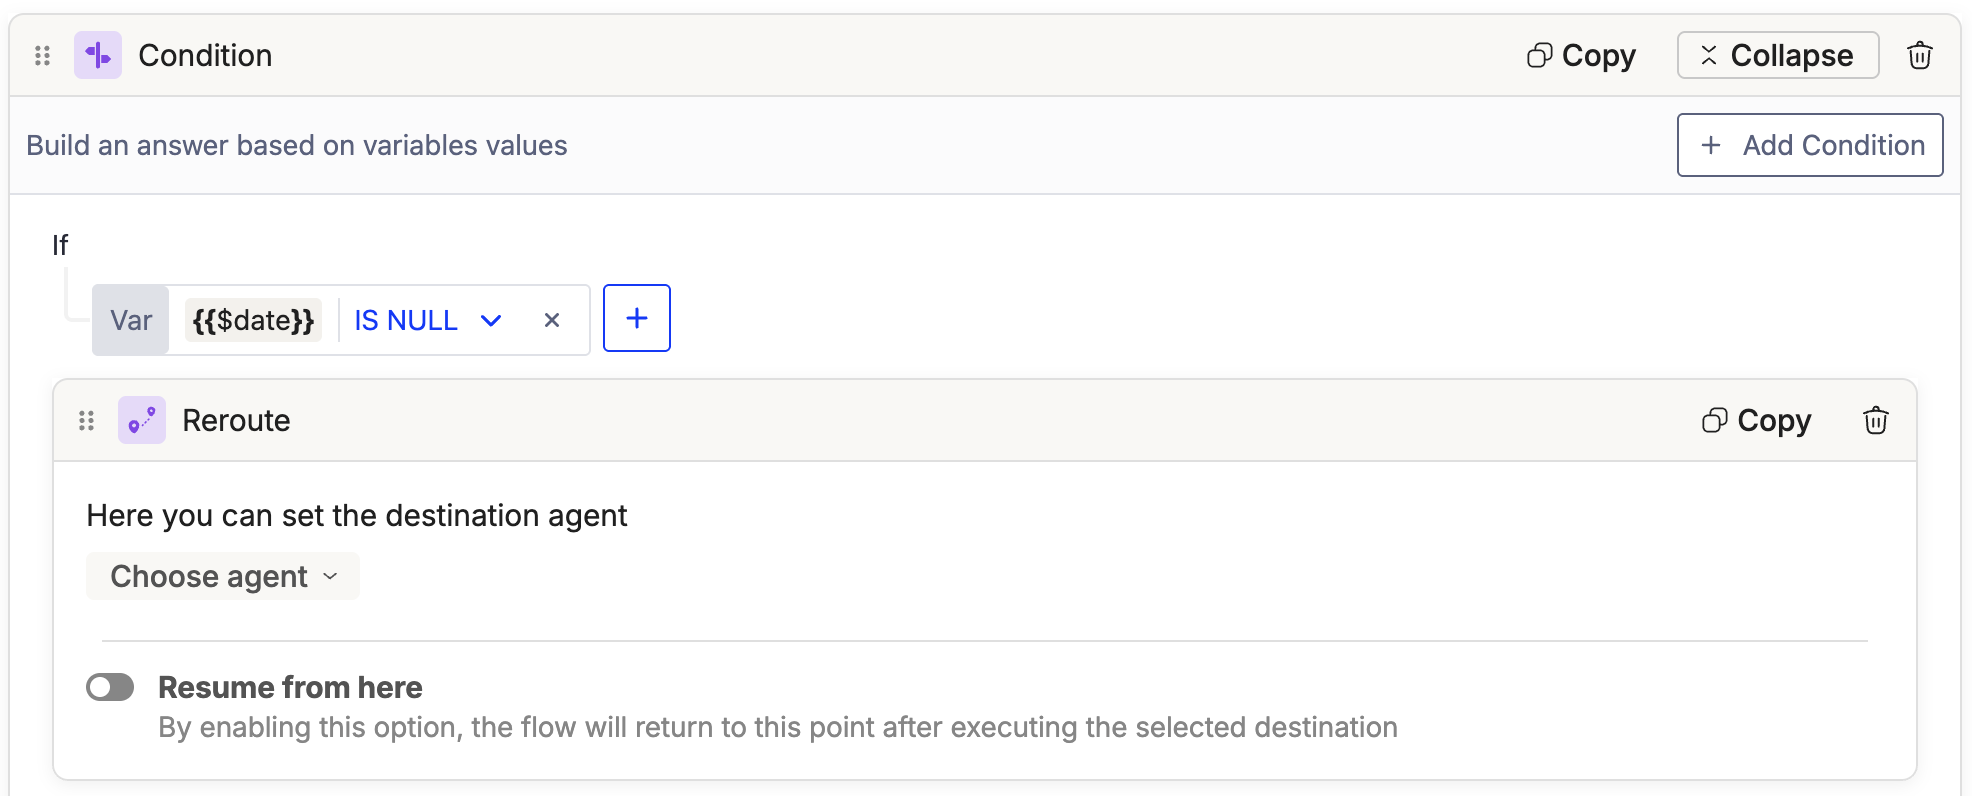
Task: Open the Choose agent dropdown
Action: (x=223, y=577)
